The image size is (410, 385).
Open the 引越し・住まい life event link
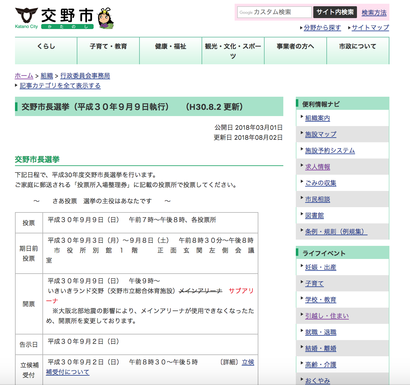coord(327,316)
